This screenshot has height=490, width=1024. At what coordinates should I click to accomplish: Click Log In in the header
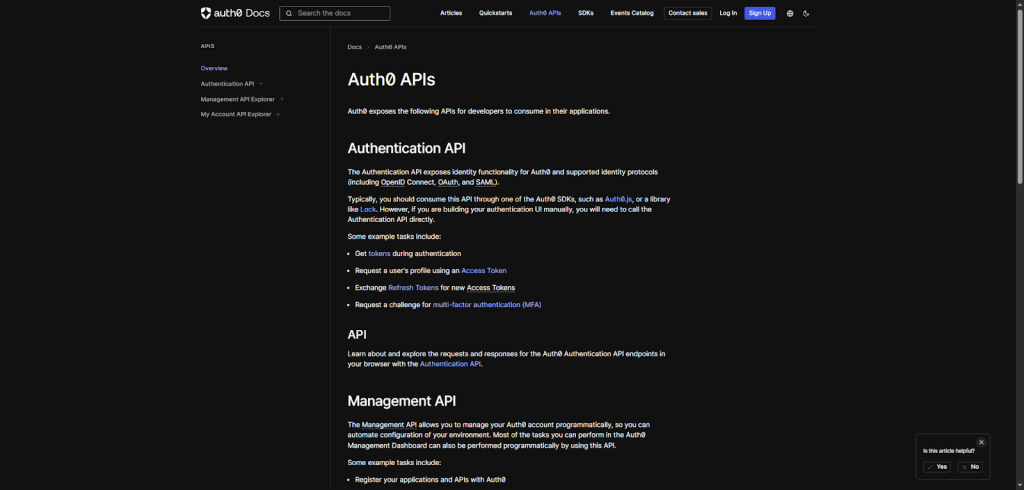click(728, 13)
